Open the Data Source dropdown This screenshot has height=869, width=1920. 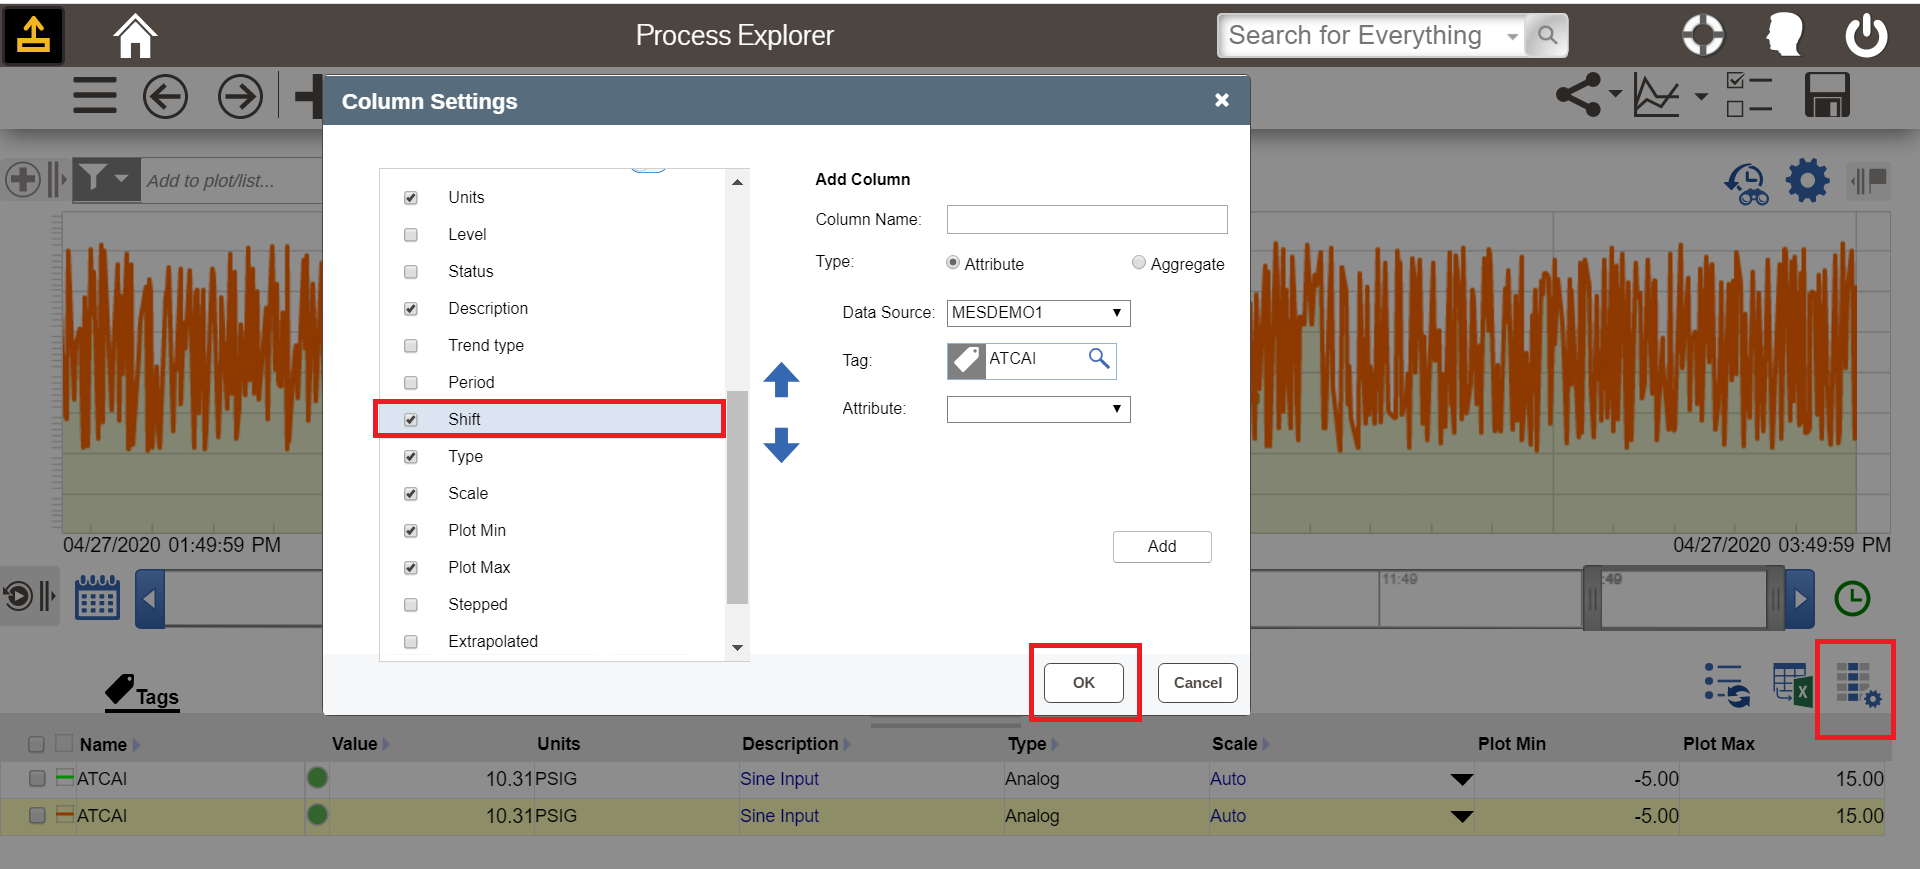1038,313
